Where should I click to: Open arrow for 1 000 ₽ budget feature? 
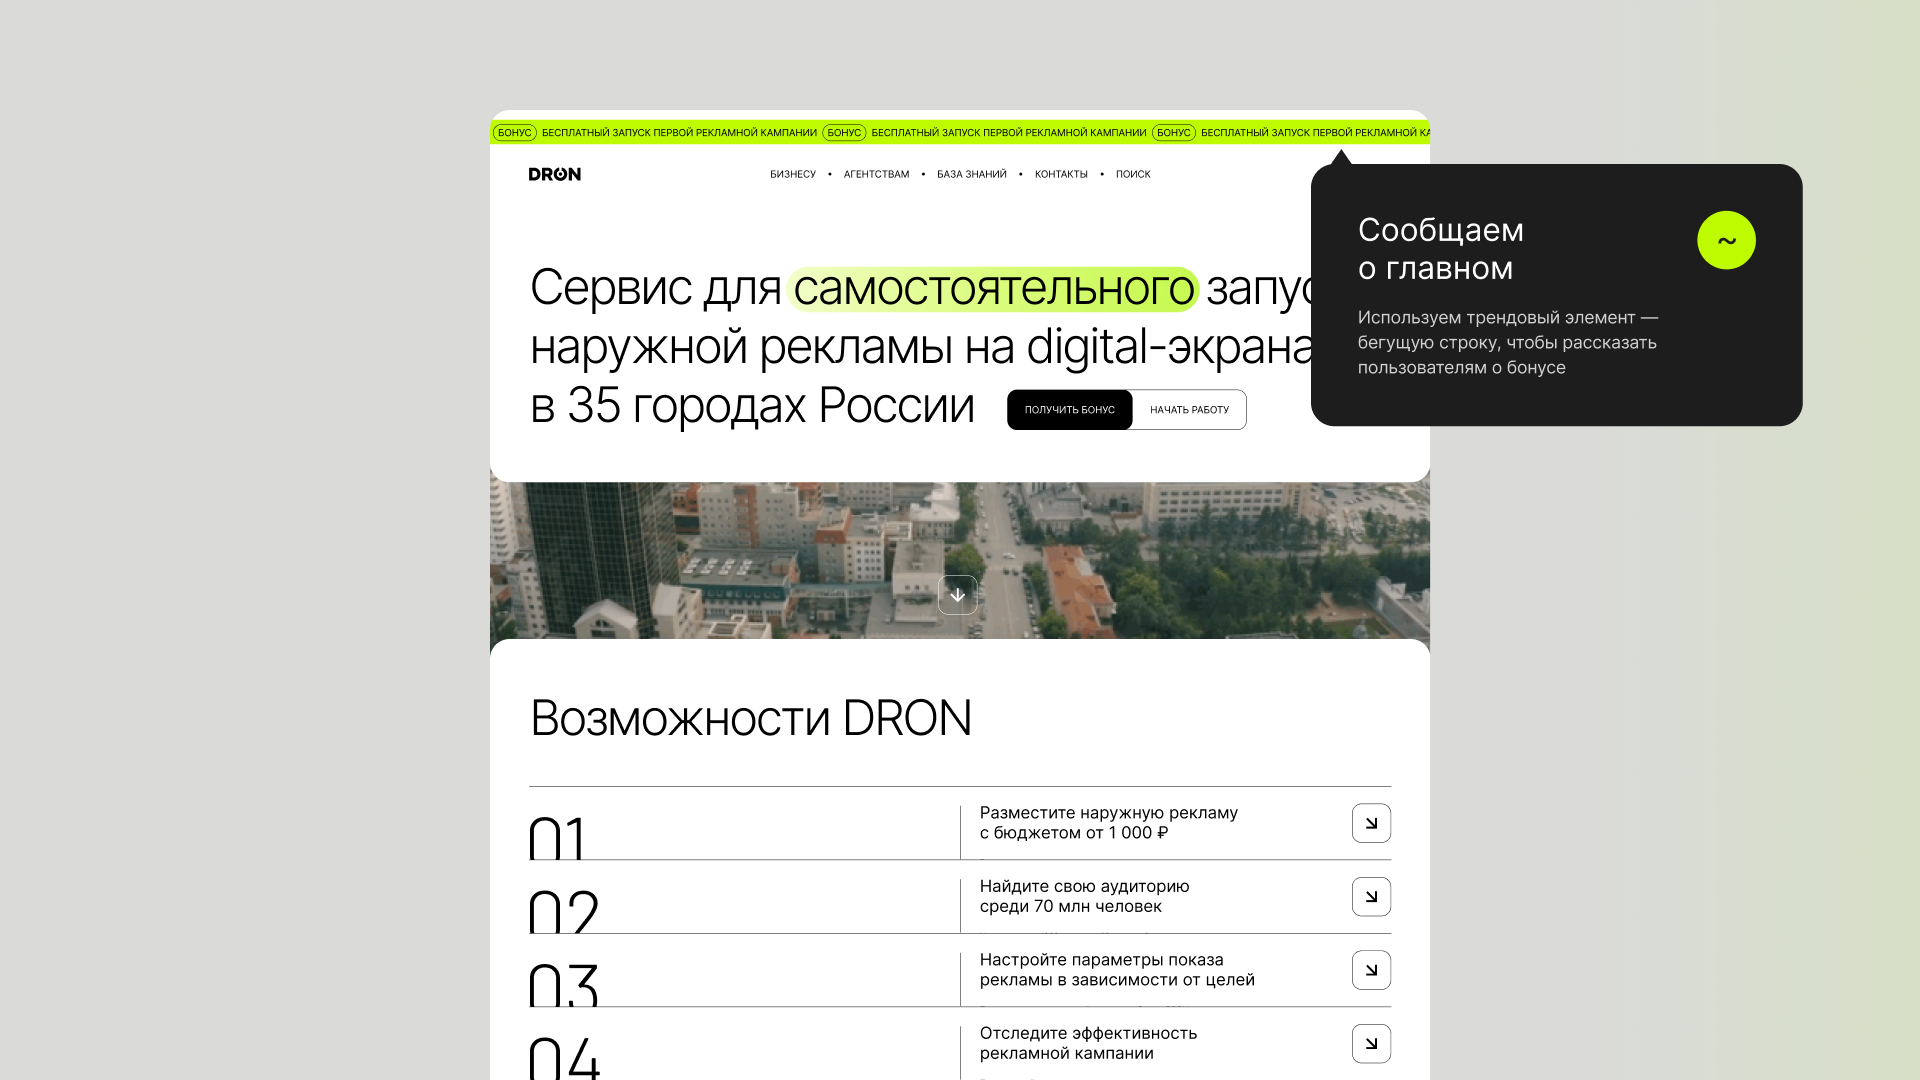tap(1371, 823)
